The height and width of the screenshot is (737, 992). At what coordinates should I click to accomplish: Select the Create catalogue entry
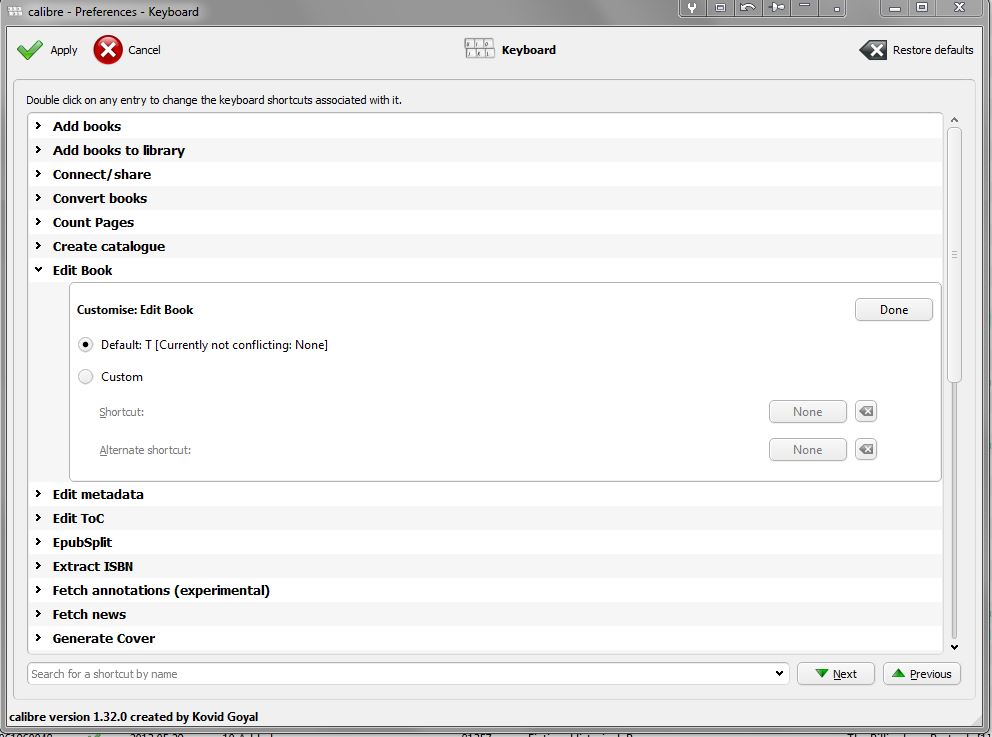(109, 247)
